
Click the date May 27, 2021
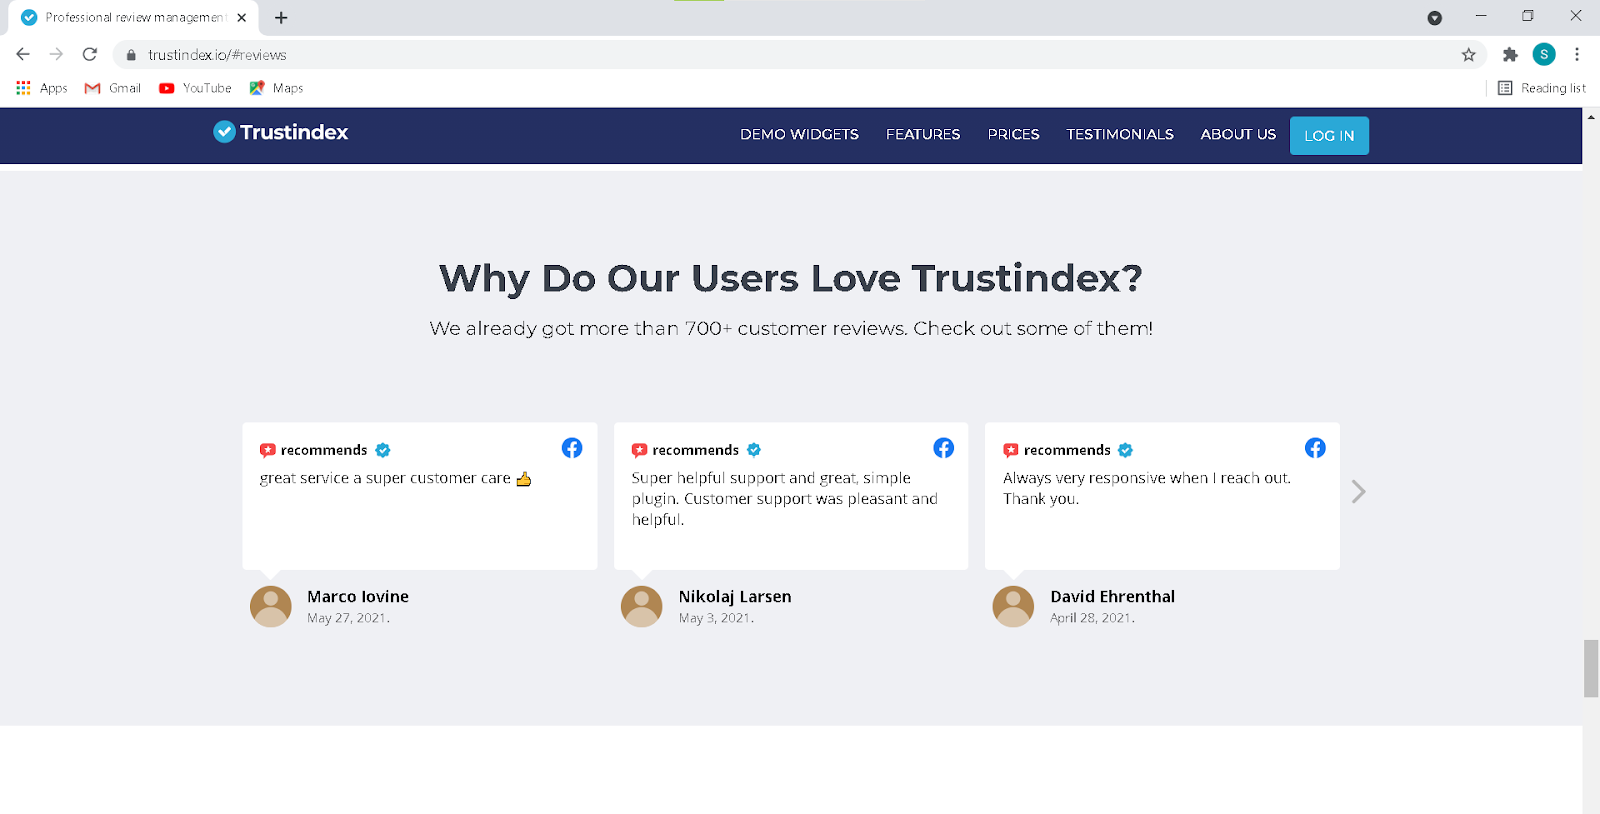pyautogui.click(x=348, y=618)
